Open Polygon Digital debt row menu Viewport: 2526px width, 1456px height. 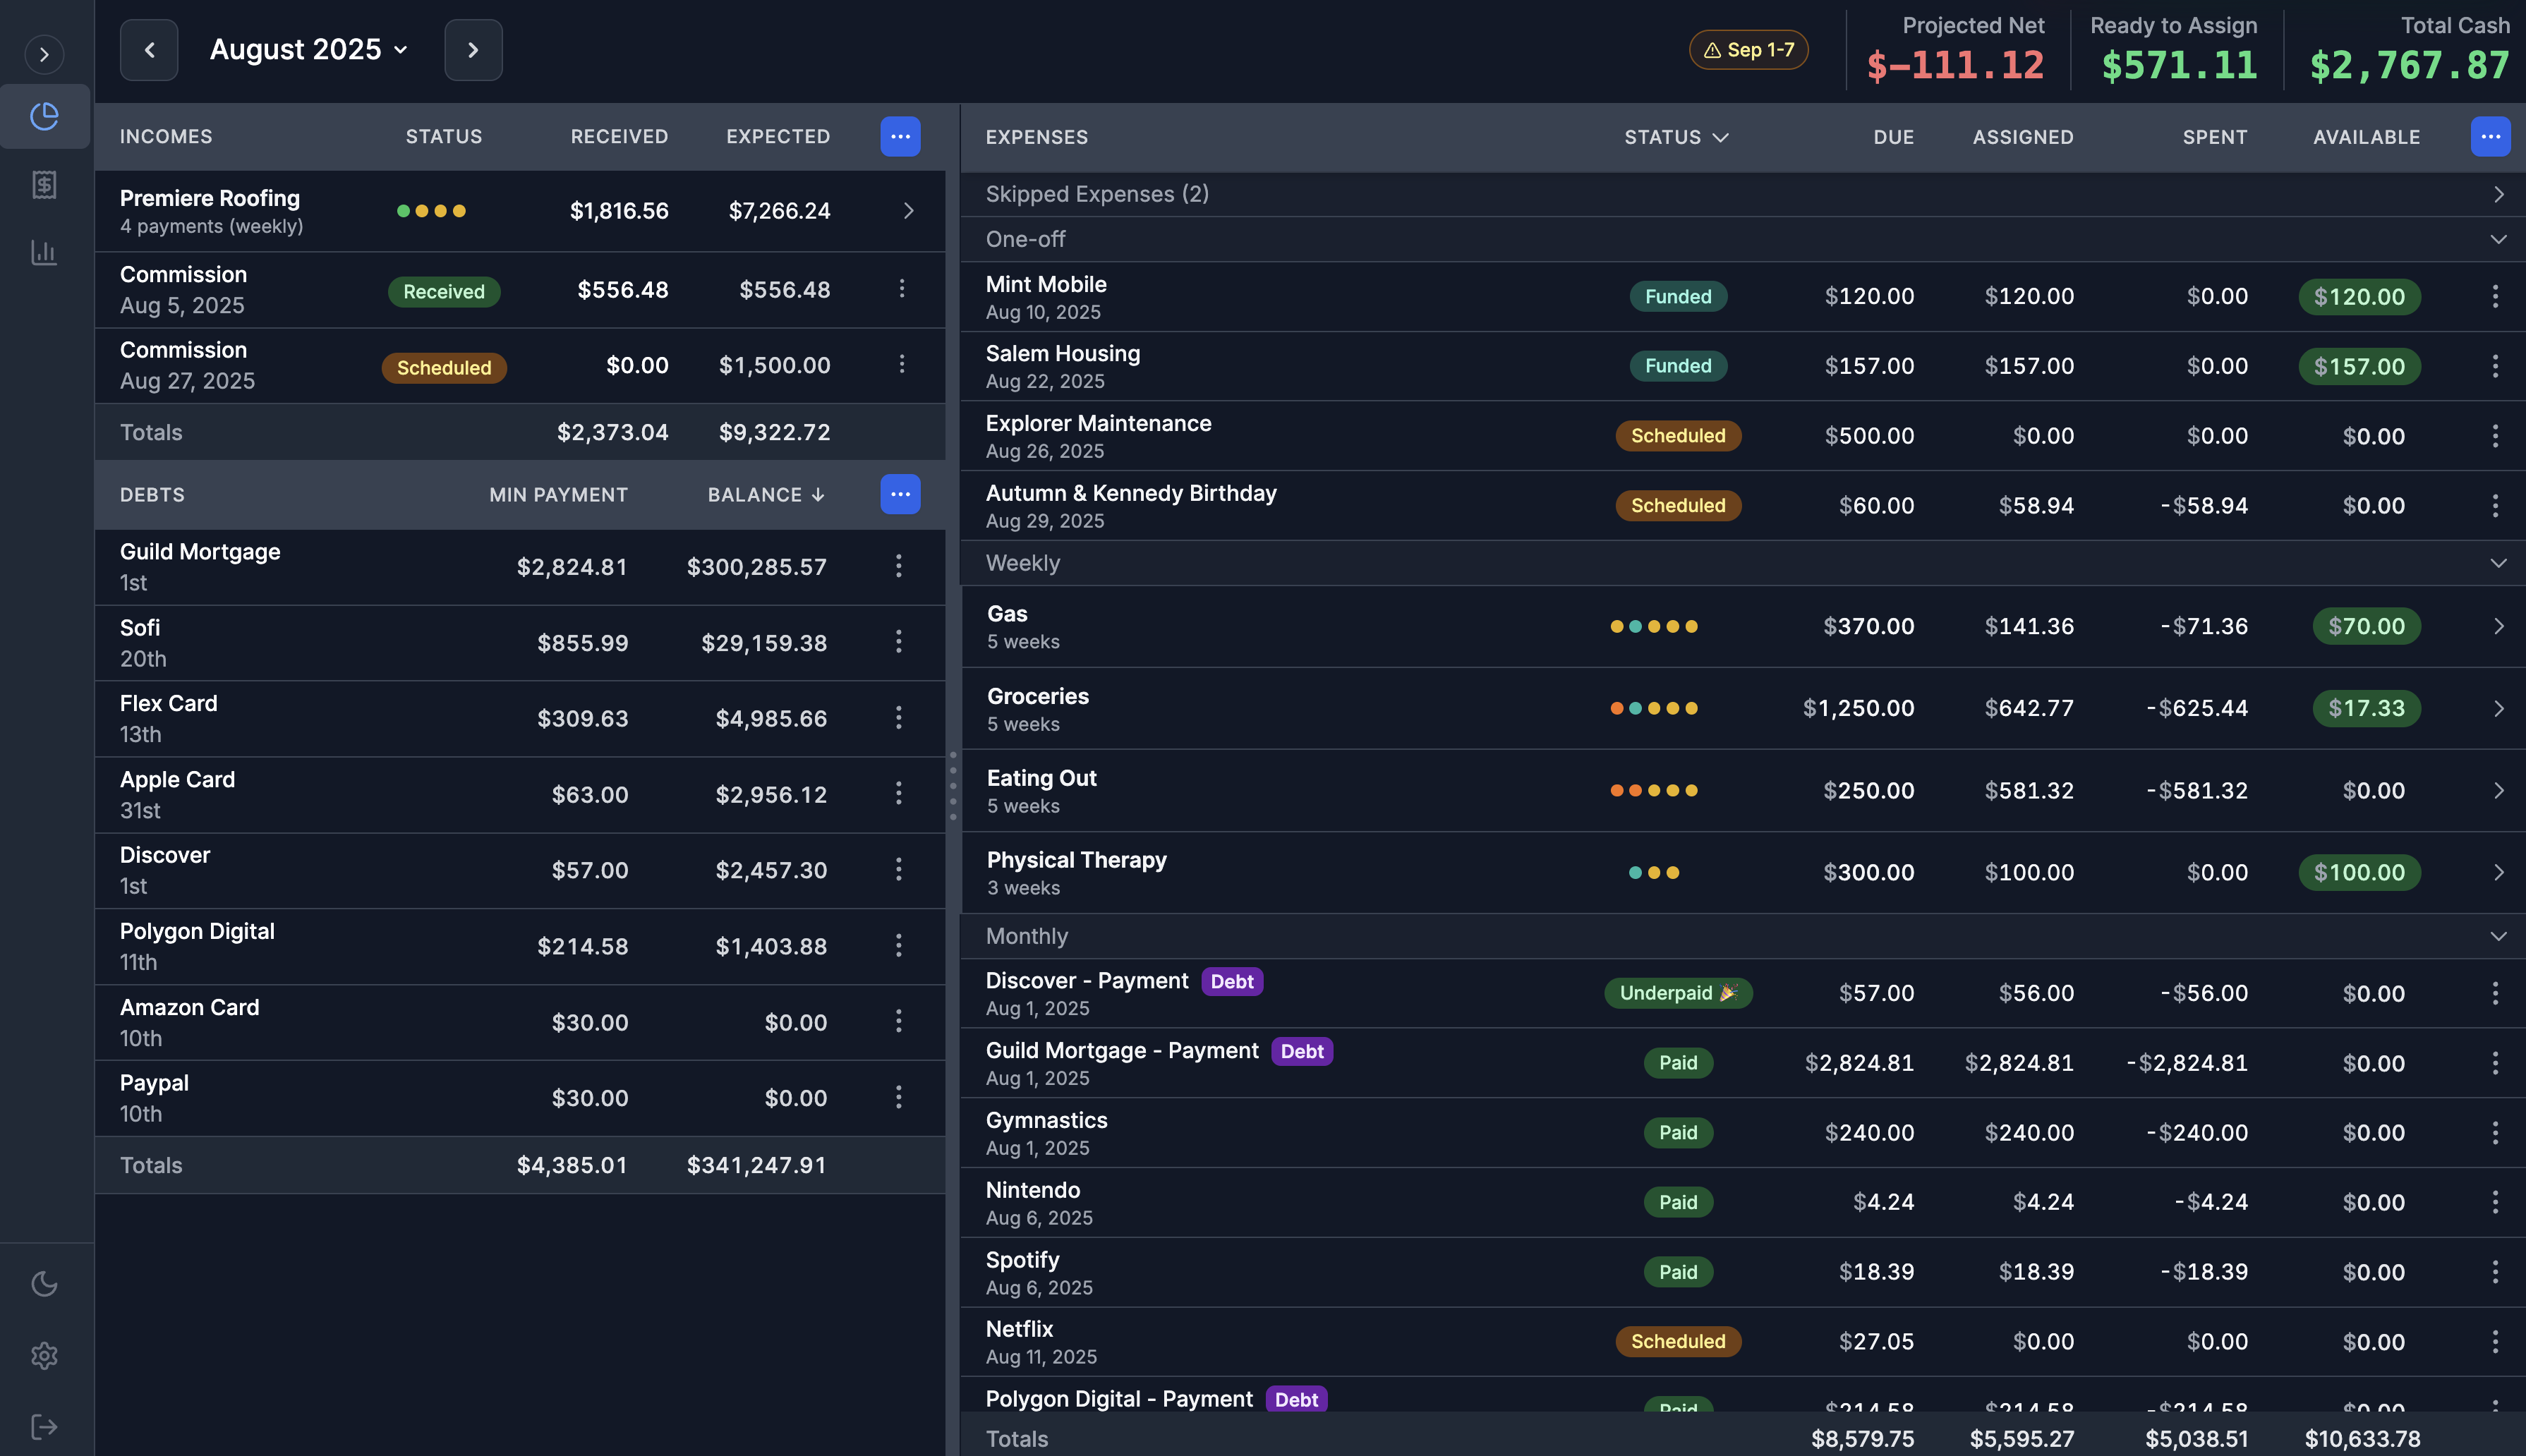click(898, 946)
